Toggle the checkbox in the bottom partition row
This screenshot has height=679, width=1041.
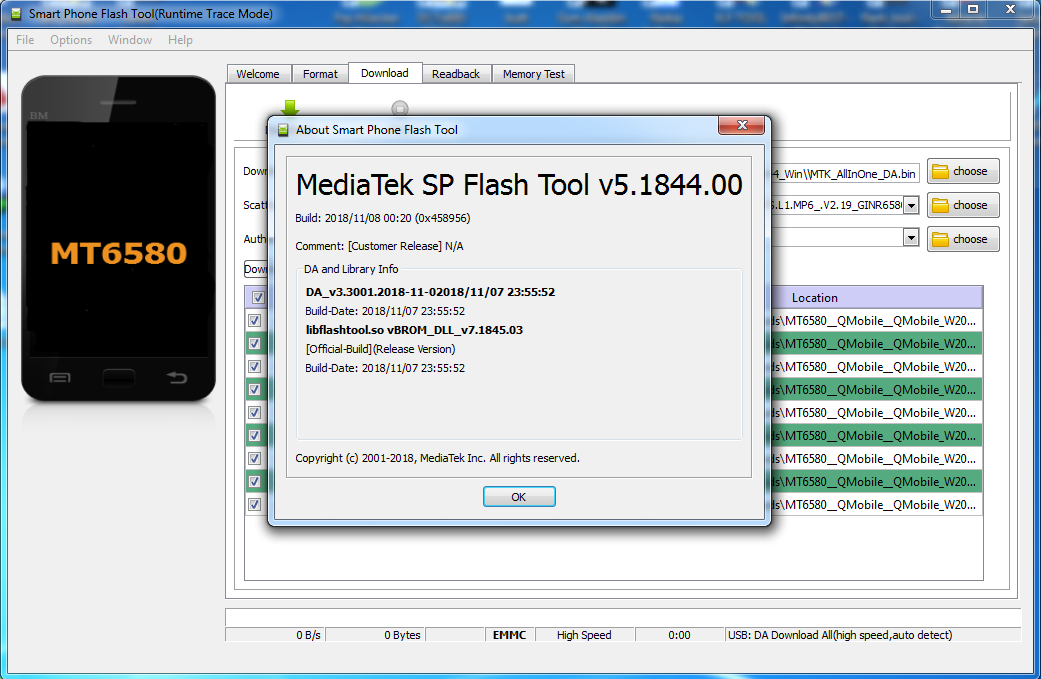tap(254, 504)
